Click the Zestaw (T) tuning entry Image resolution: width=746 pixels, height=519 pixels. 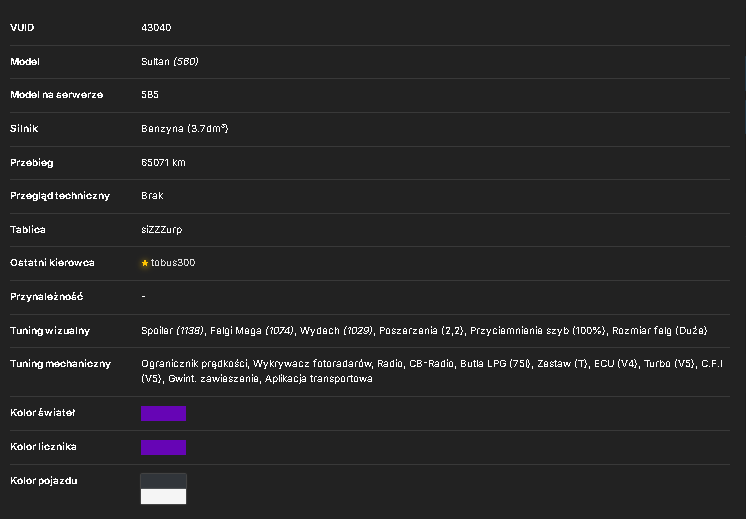(562, 363)
